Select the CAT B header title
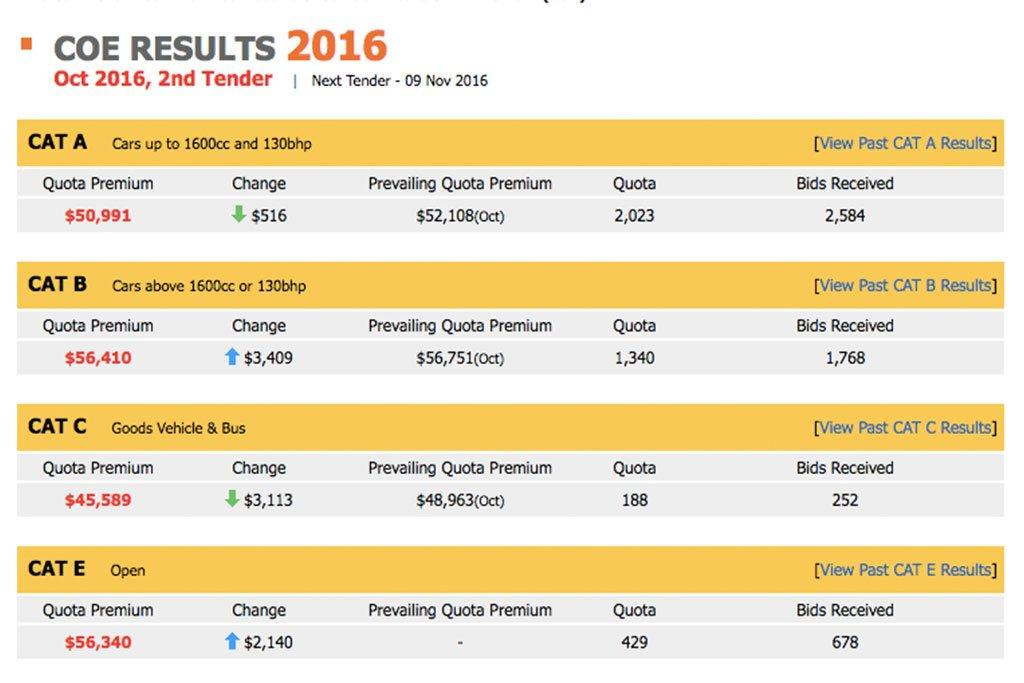This screenshot has width=1024, height=683. pos(57,285)
